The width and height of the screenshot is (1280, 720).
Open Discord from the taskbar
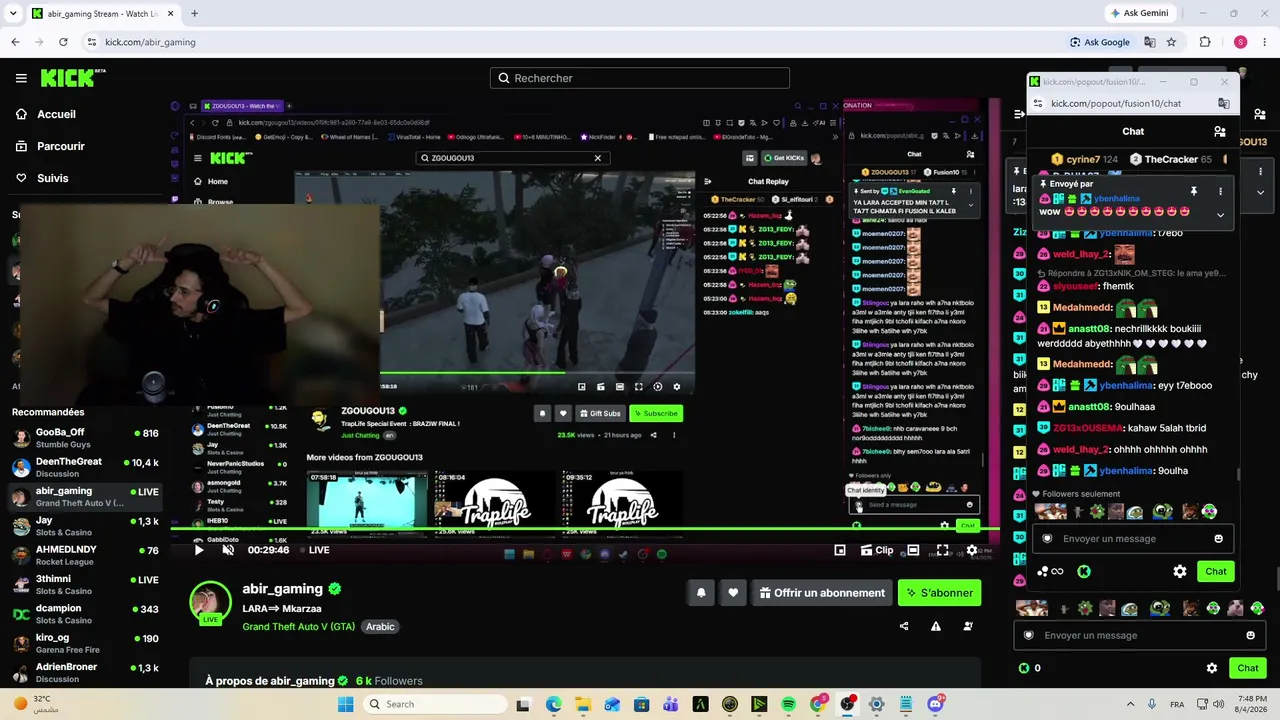935,704
